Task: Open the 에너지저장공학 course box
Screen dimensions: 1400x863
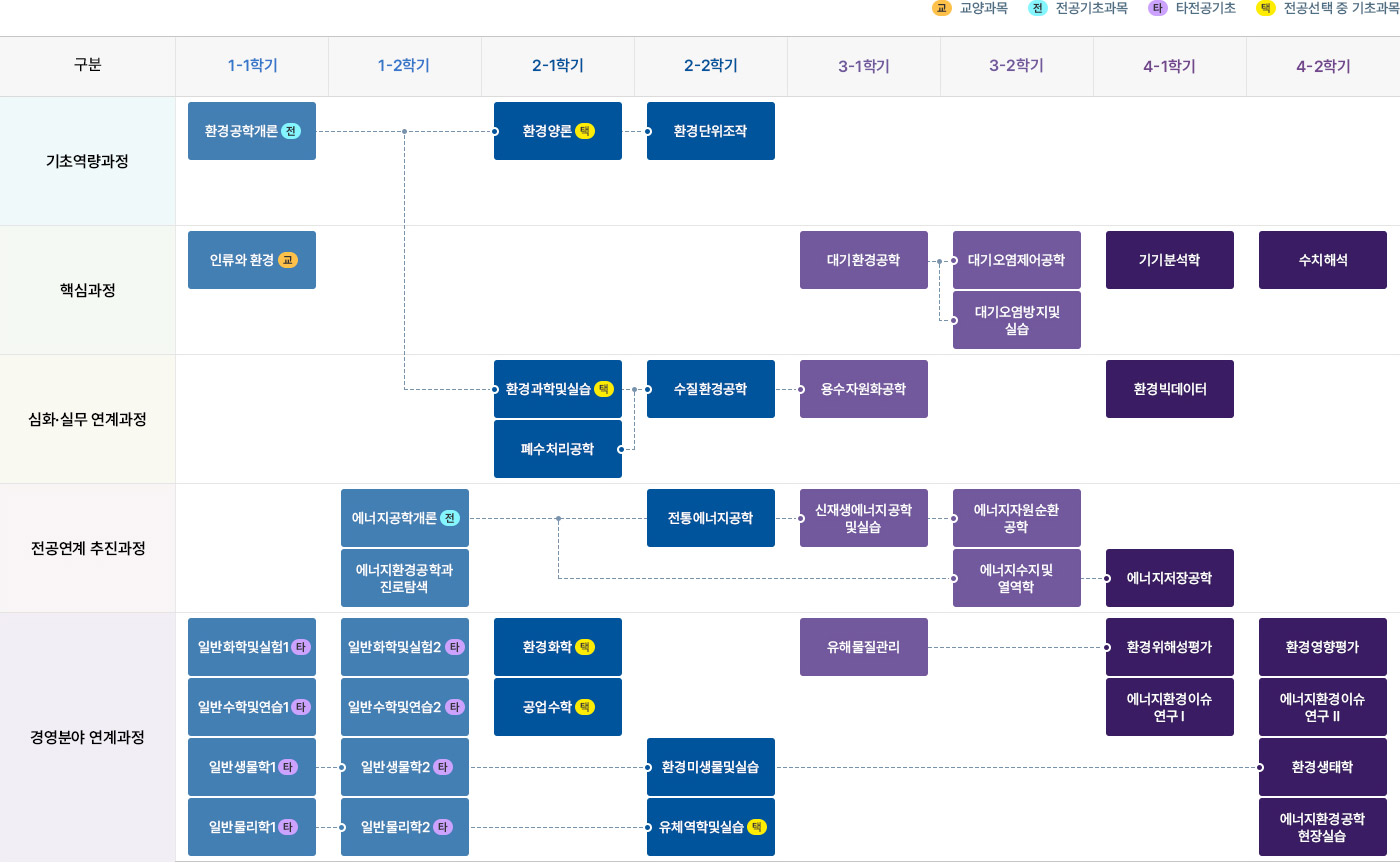Action: pyautogui.click(x=1170, y=578)
